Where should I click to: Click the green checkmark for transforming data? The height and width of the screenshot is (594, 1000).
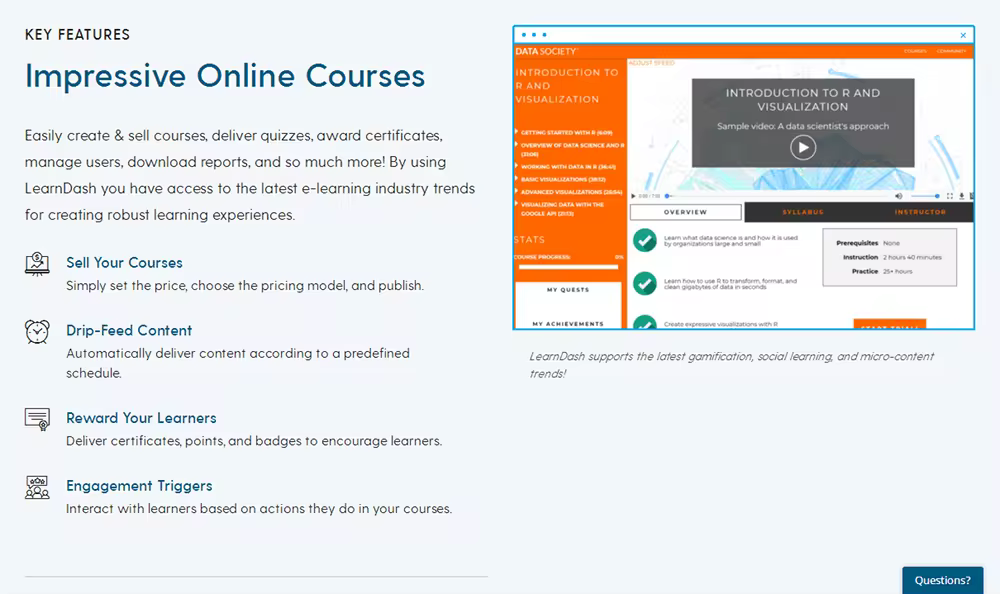click(x=645, y=283)
